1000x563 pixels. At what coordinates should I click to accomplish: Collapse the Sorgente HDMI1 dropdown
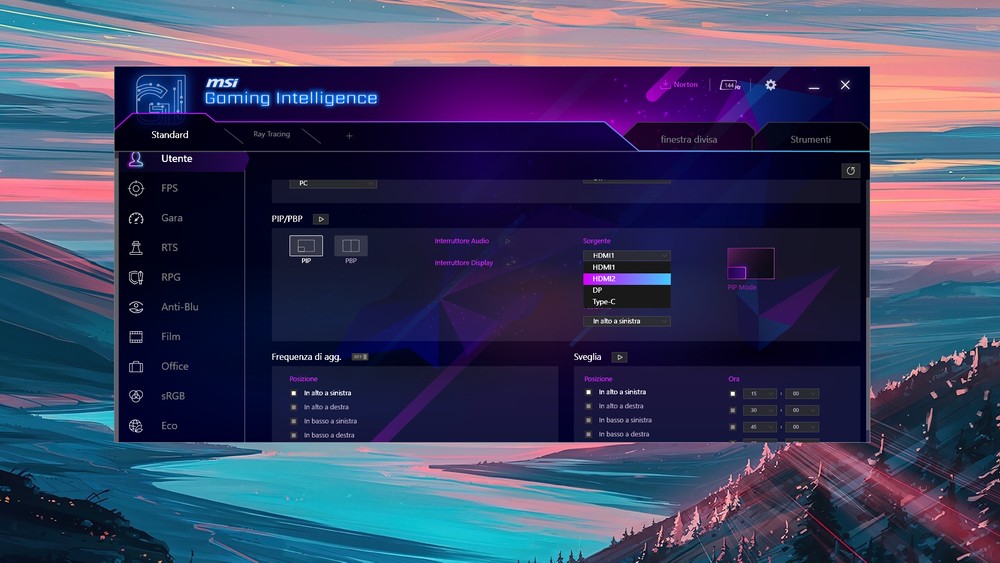(626, 256)
